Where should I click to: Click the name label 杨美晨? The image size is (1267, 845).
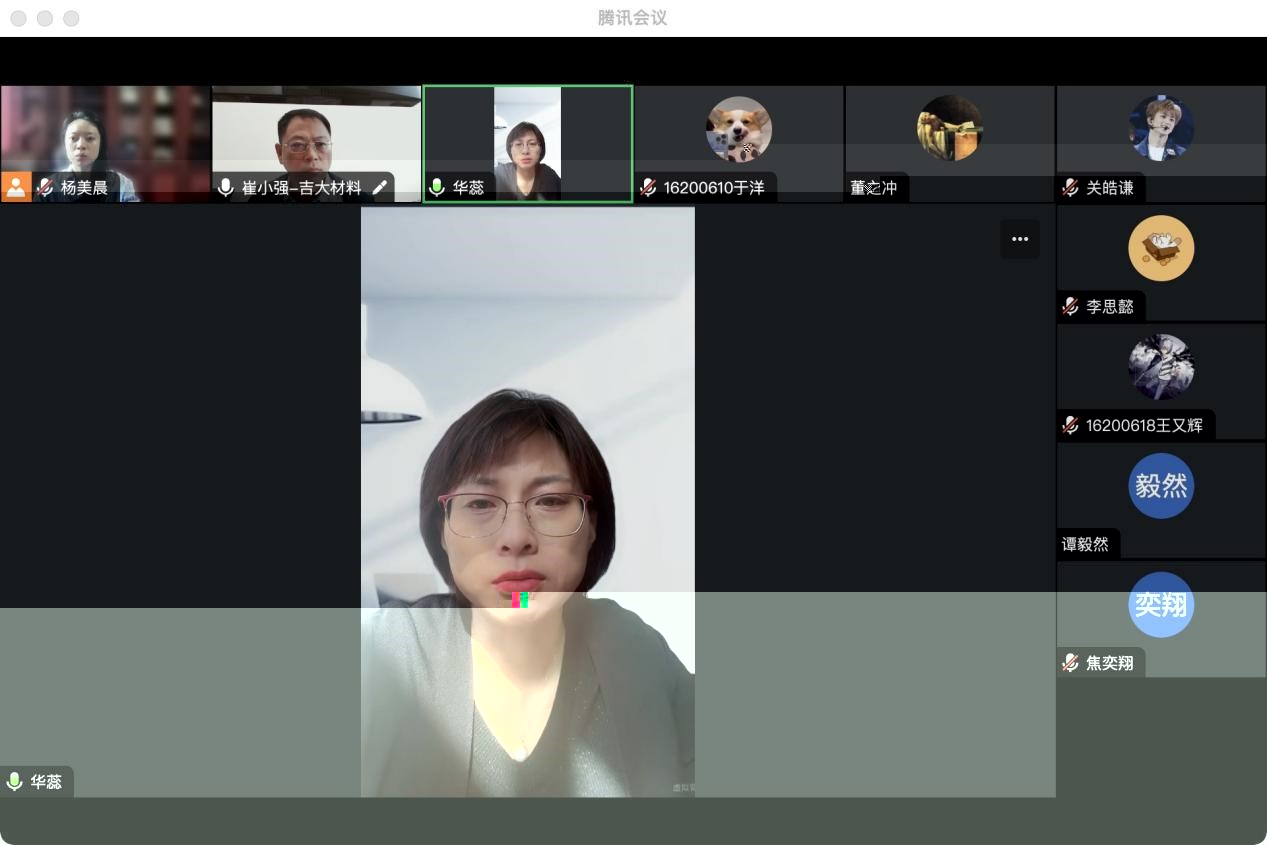coord(84,187)
